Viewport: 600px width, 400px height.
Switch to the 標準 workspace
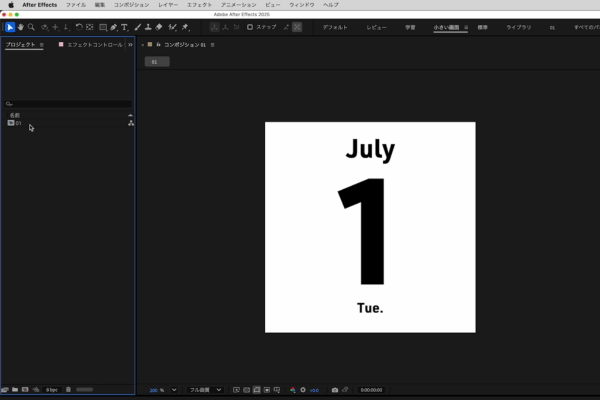pos(483,28)
